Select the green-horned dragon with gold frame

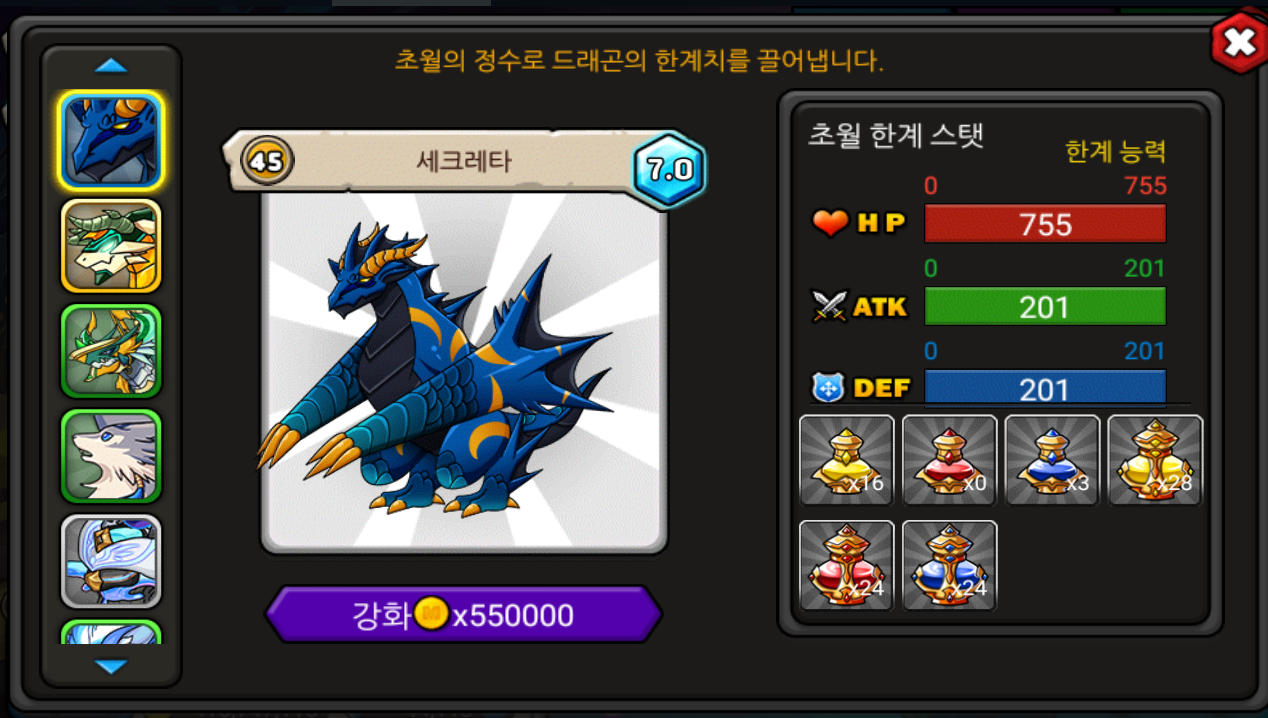point(111,245)
